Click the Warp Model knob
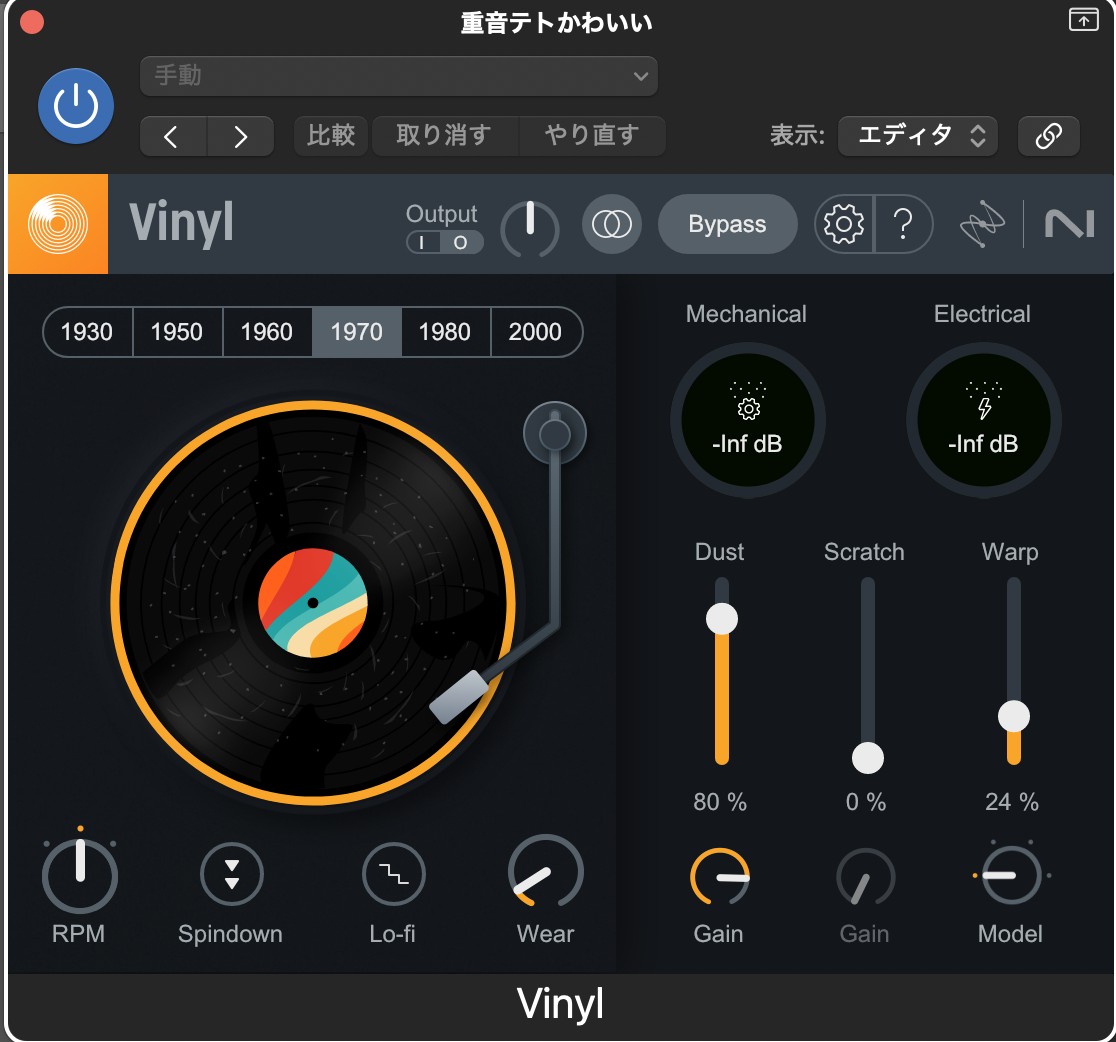The image size is (1116, 1042). coord(1011,875)
